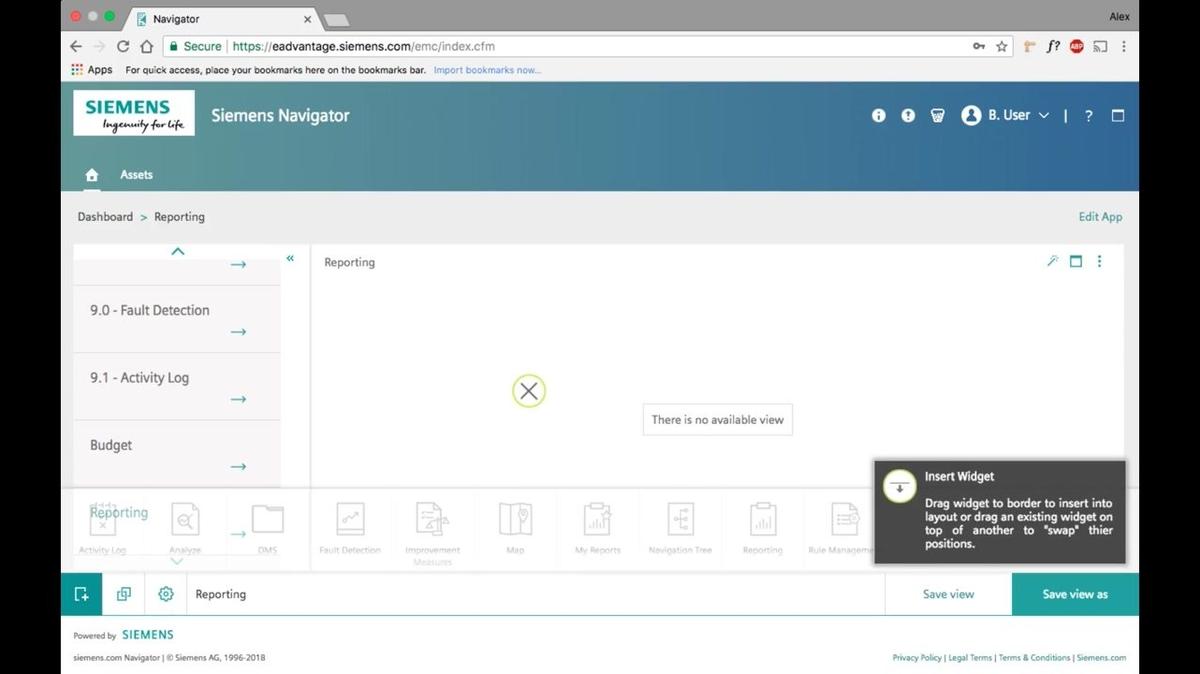Click the up chevron above the sidebar list
1200x674 pixels.
click(x=178, y=251)
